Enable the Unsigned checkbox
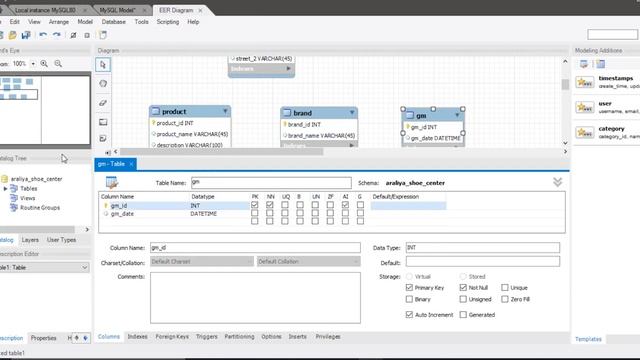The width and height of the screenshot is (640, 360). click(x=463, y=299)
